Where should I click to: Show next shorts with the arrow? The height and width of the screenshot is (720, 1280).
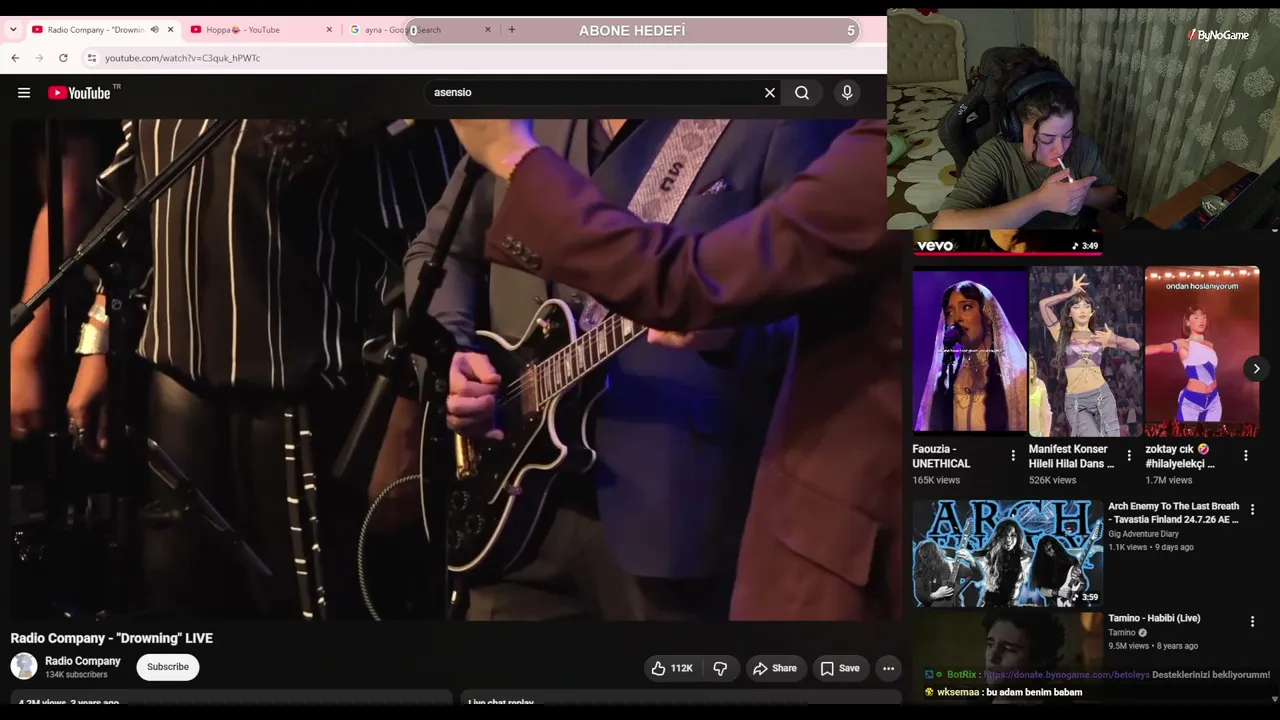click(x=1257, y=369)
